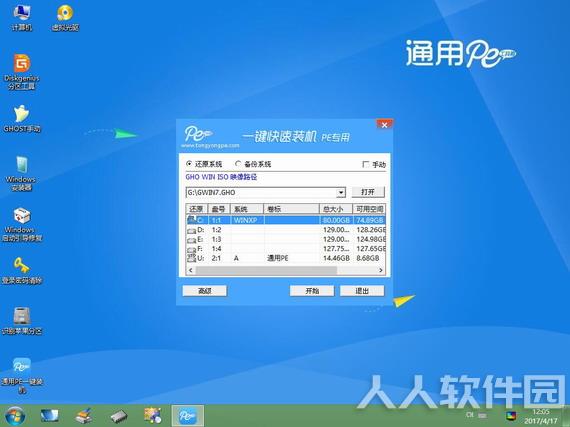
Task: Click the 高级 button
Action: [x=205, y=291]
